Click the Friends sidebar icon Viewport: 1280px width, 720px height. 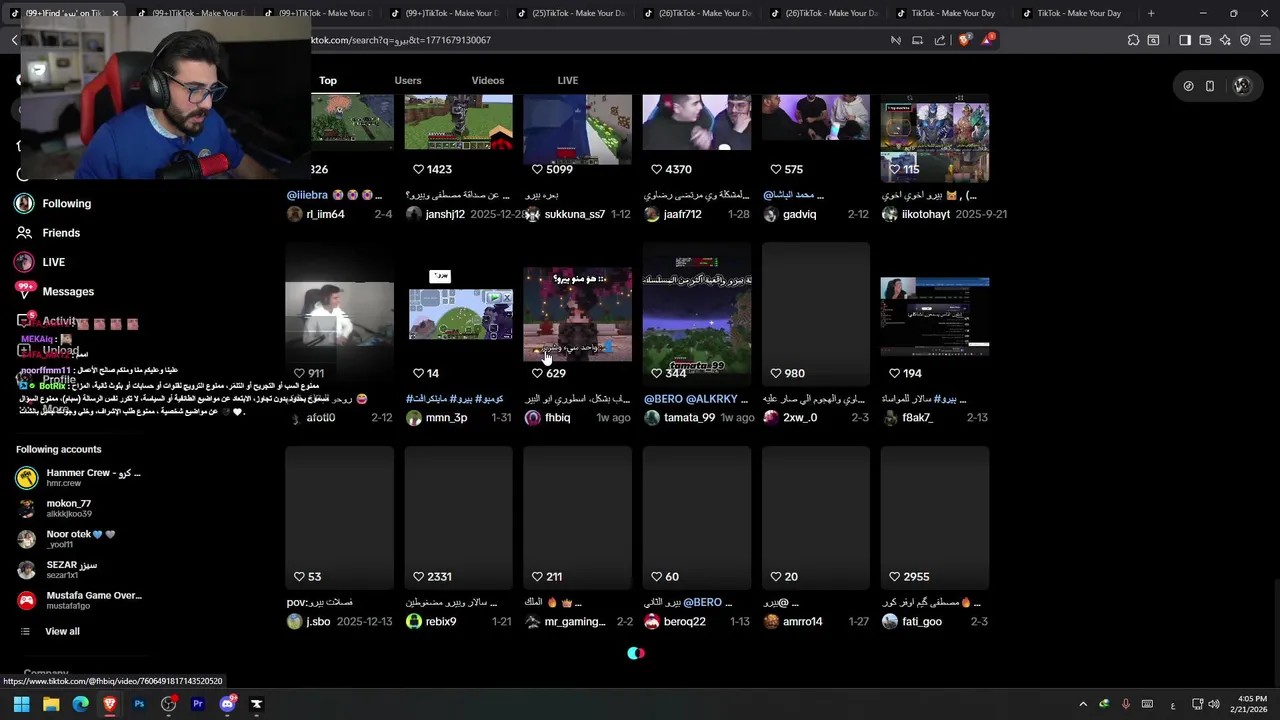(24, 233)
